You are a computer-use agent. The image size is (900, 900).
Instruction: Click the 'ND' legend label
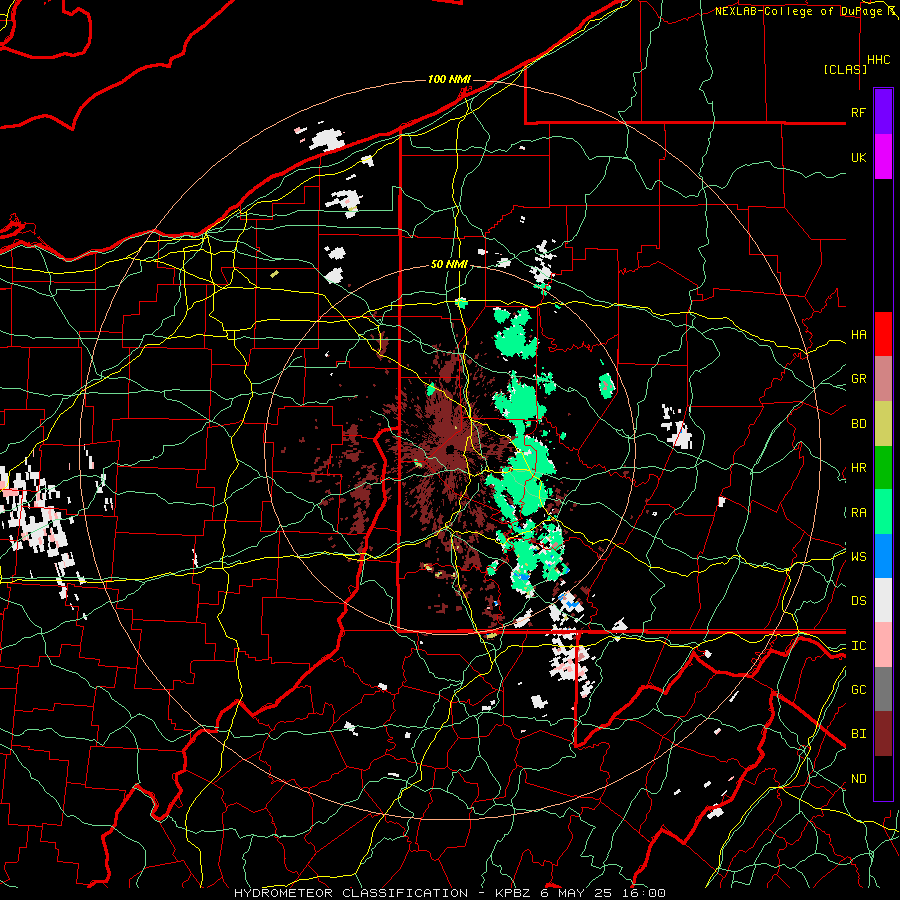coord(858,779)
